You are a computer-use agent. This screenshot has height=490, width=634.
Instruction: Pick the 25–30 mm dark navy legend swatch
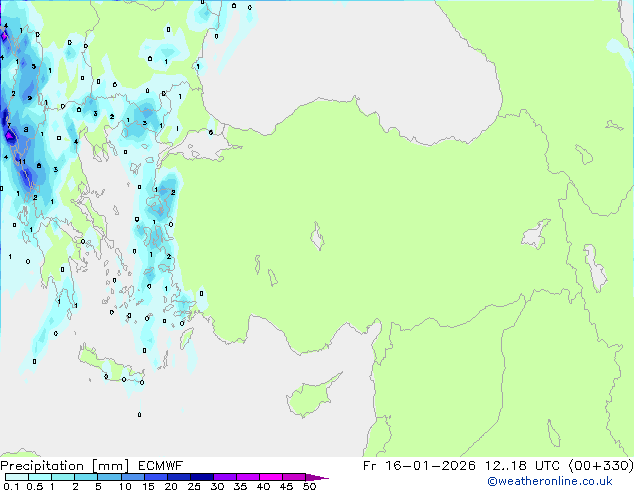[x=202, y=477]
